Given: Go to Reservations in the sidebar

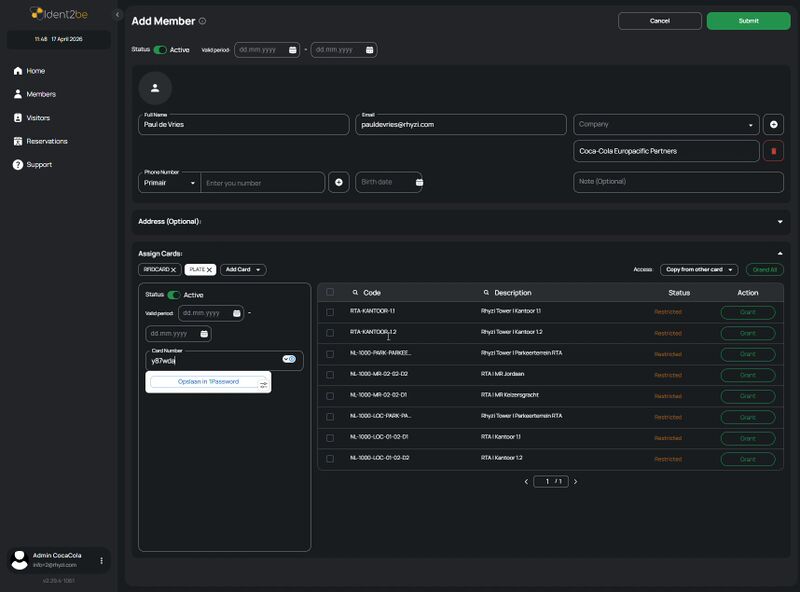Looking at the screenshot, I should point(46,141).
